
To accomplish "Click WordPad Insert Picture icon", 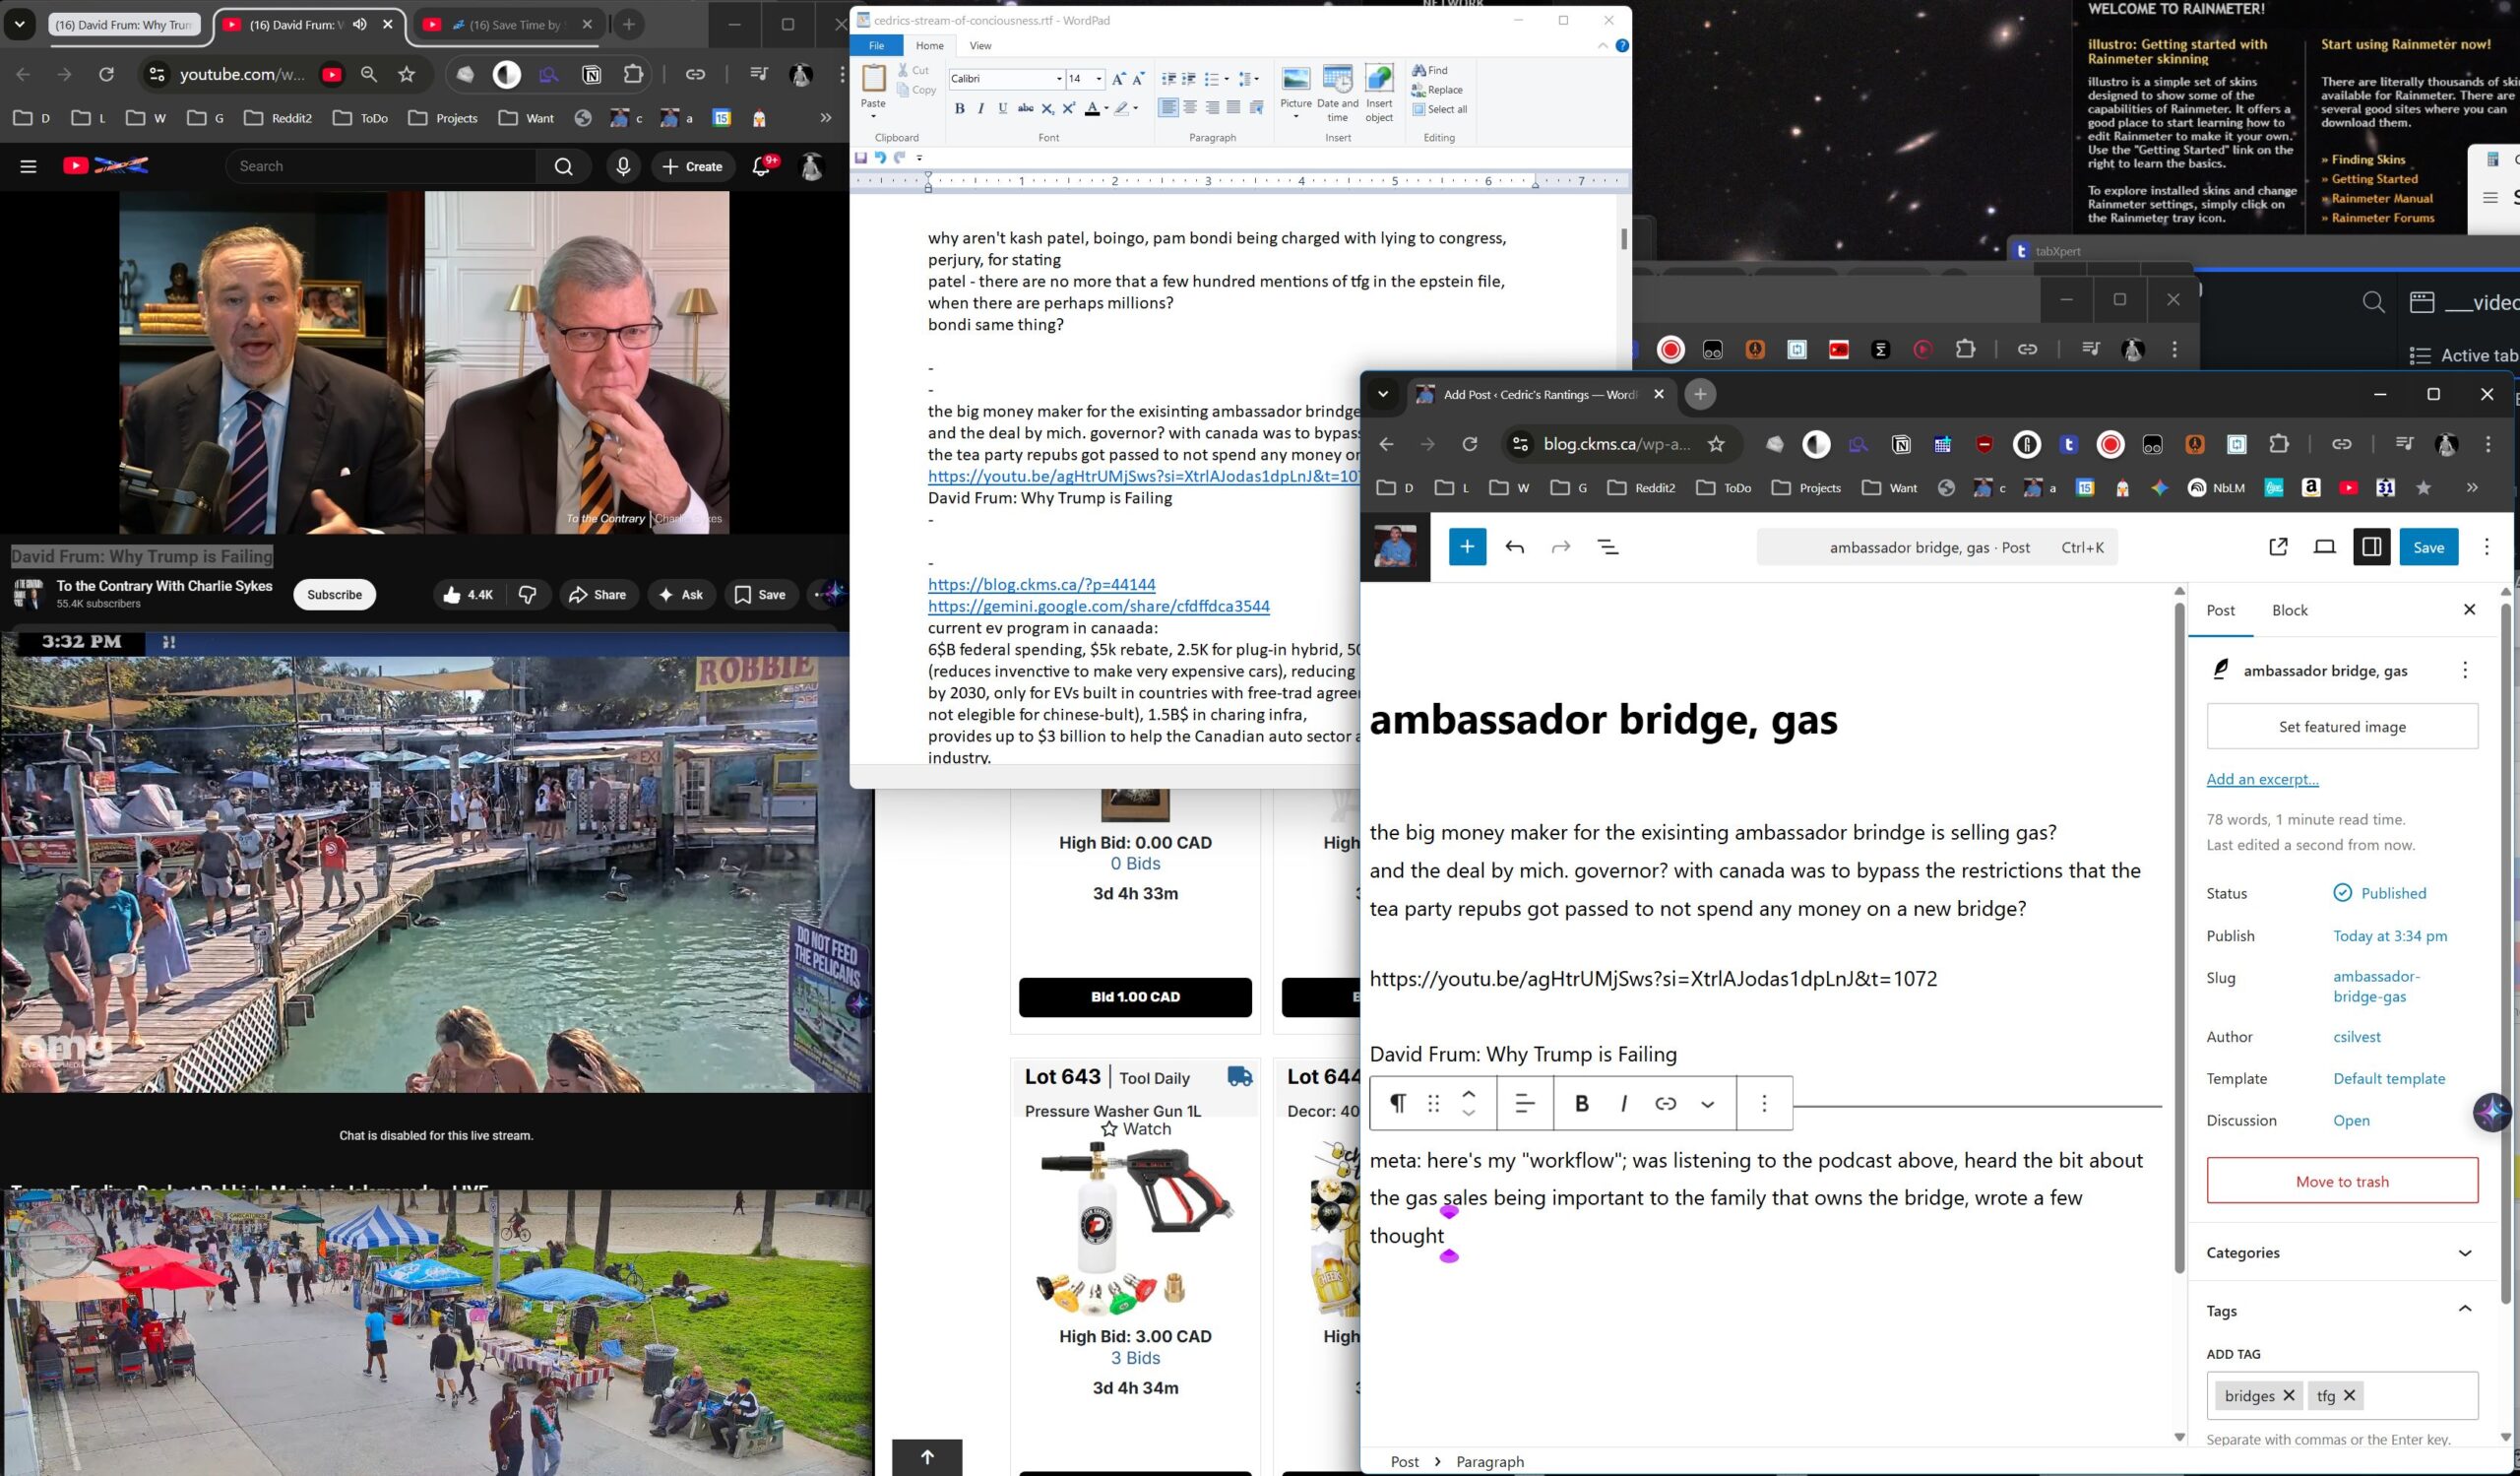I will pyautogui.click(x=1295, y=80).
